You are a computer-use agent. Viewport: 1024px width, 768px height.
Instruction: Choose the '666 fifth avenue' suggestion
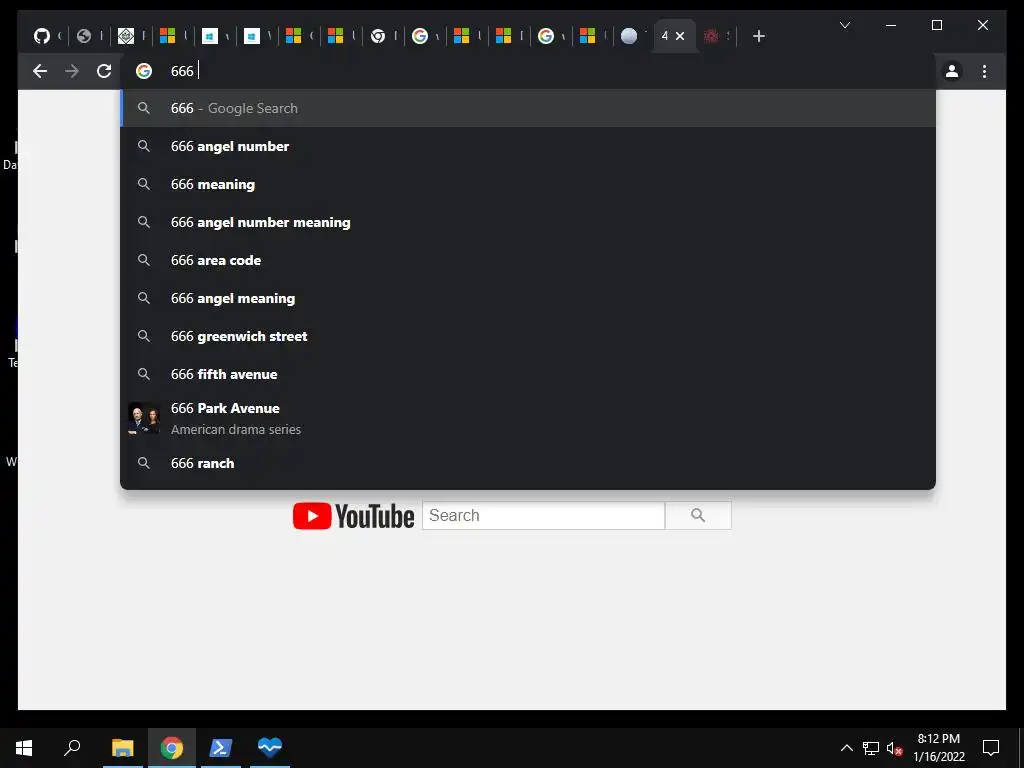[528, 374]
